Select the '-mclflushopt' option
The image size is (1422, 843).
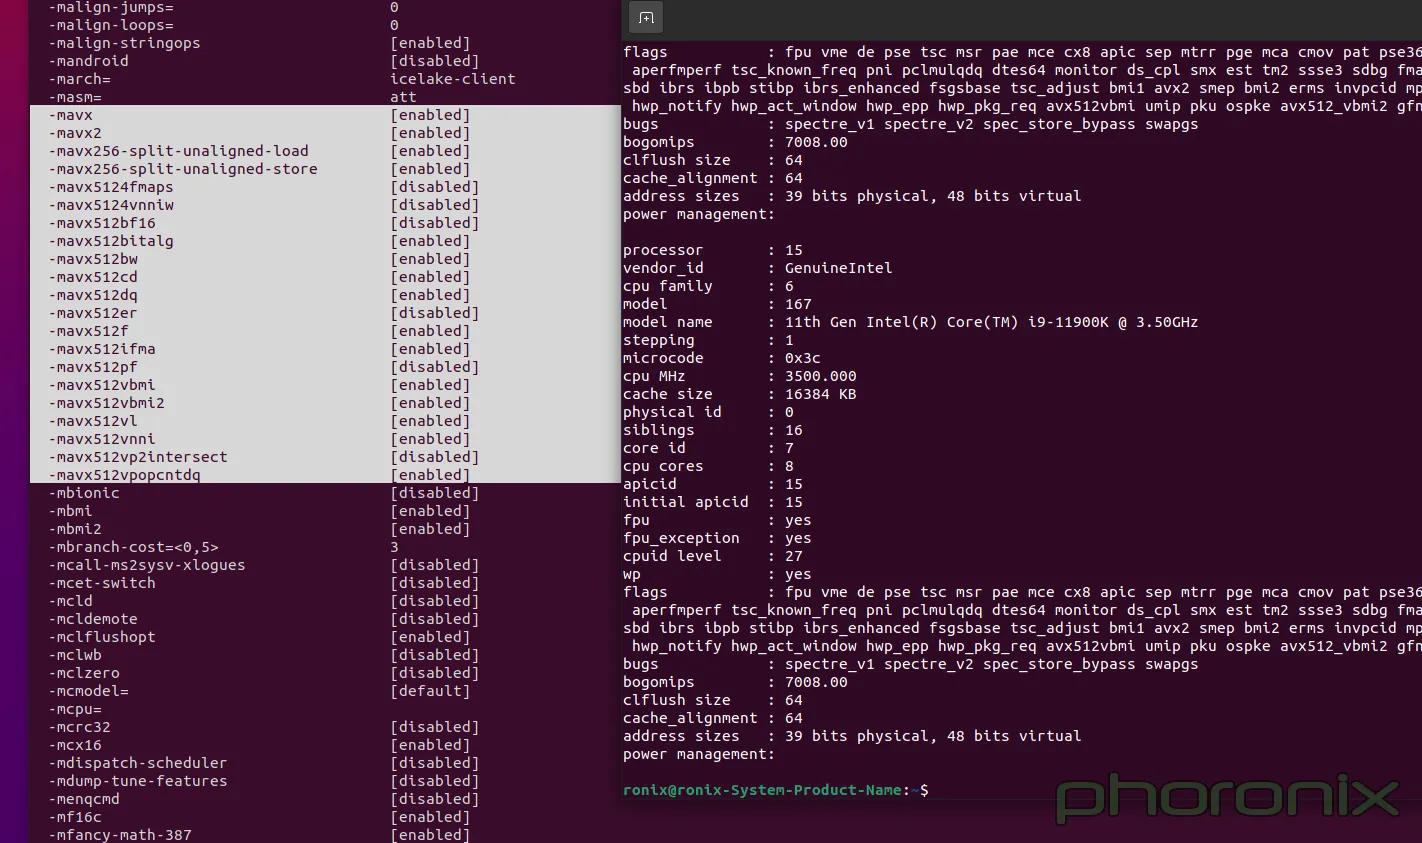click(102, 637)
